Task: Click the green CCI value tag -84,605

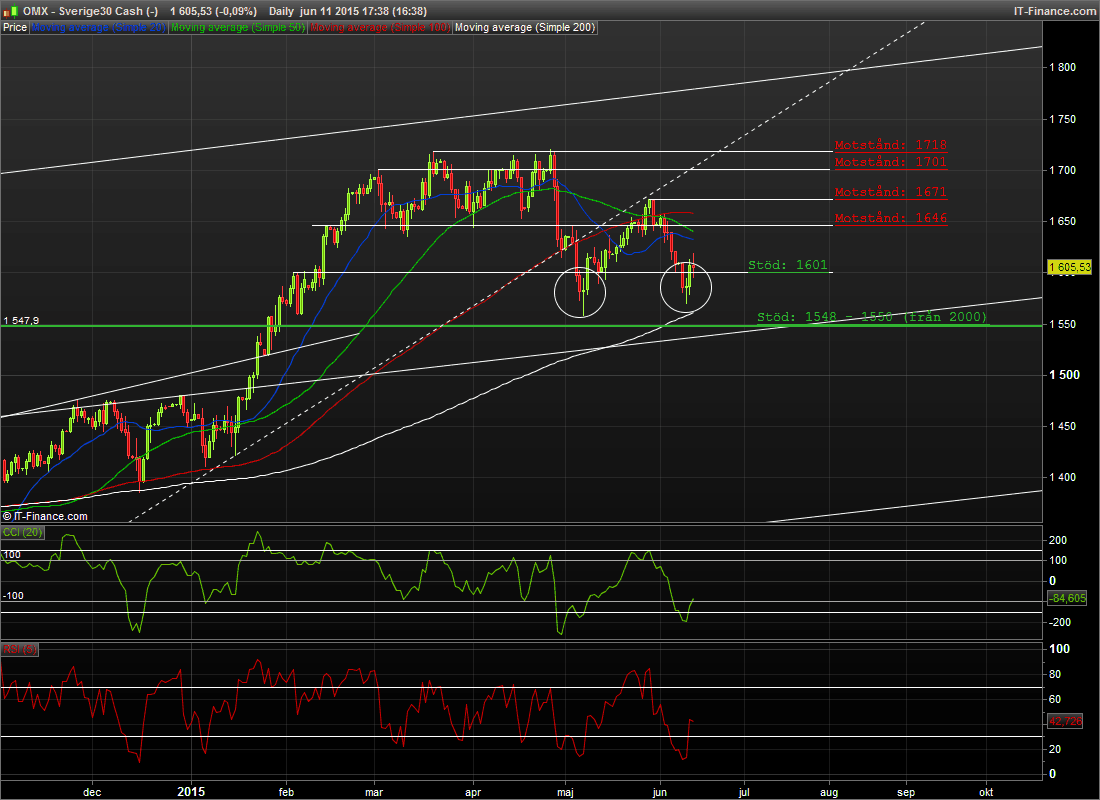Action: 1067,598
